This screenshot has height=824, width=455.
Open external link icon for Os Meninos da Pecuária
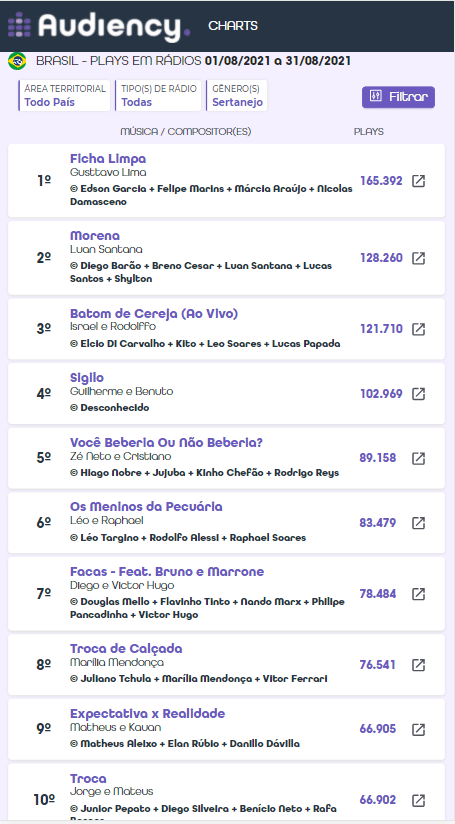coord(418,523)
